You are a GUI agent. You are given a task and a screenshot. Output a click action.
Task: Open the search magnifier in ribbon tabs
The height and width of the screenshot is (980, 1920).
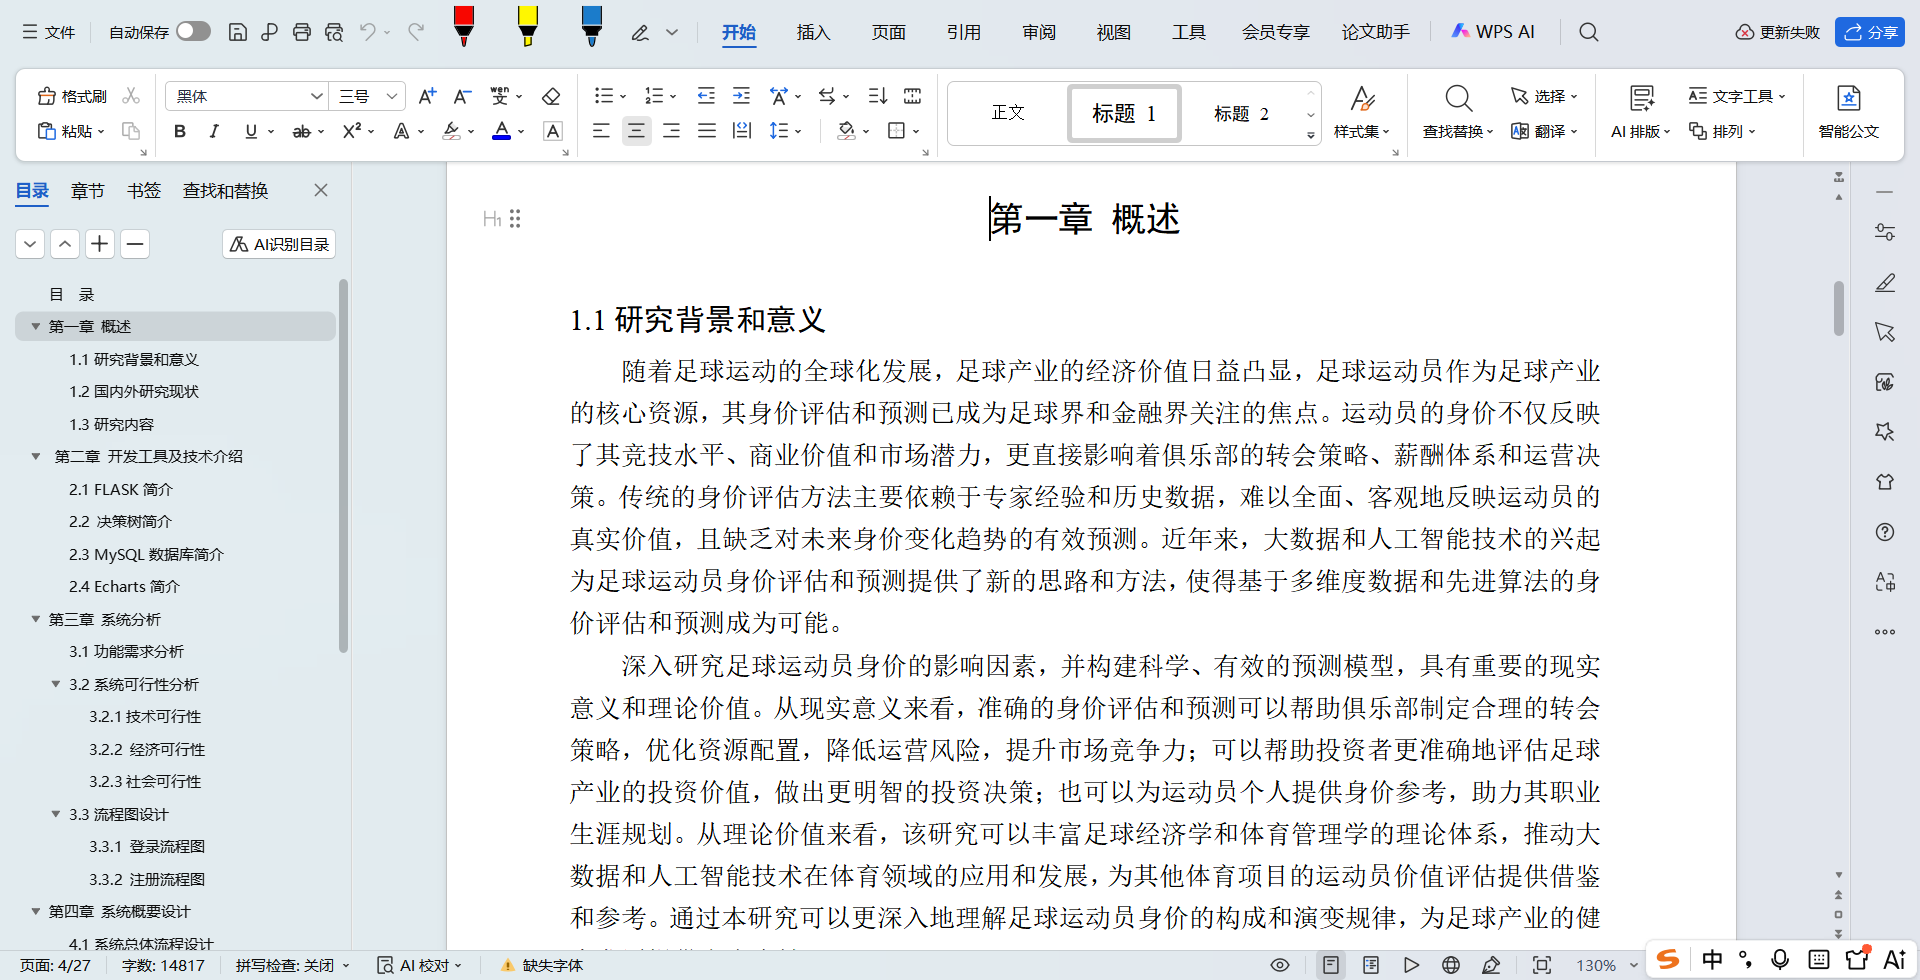pyautogui.click(x=1588, y=32)
